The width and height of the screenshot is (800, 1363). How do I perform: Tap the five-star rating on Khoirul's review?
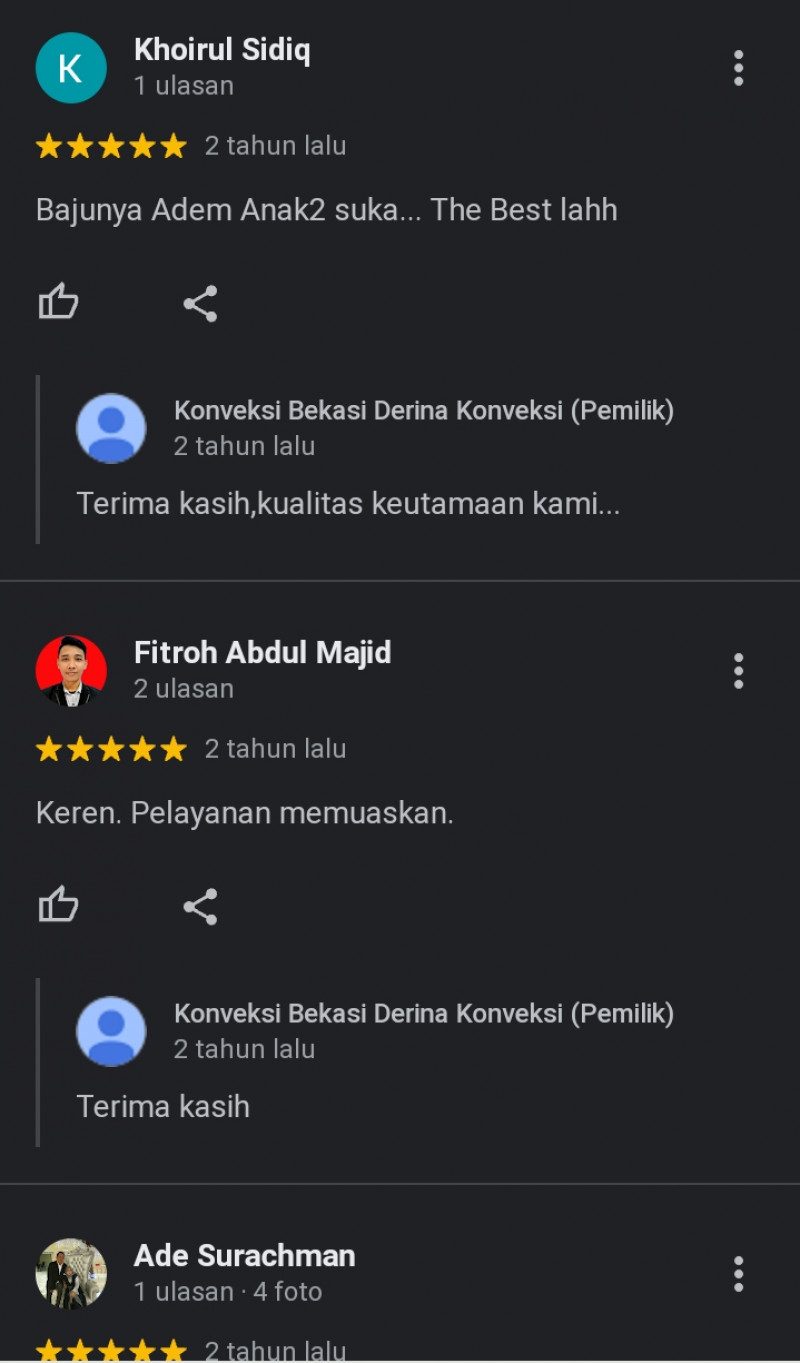[x=111, y=146]
